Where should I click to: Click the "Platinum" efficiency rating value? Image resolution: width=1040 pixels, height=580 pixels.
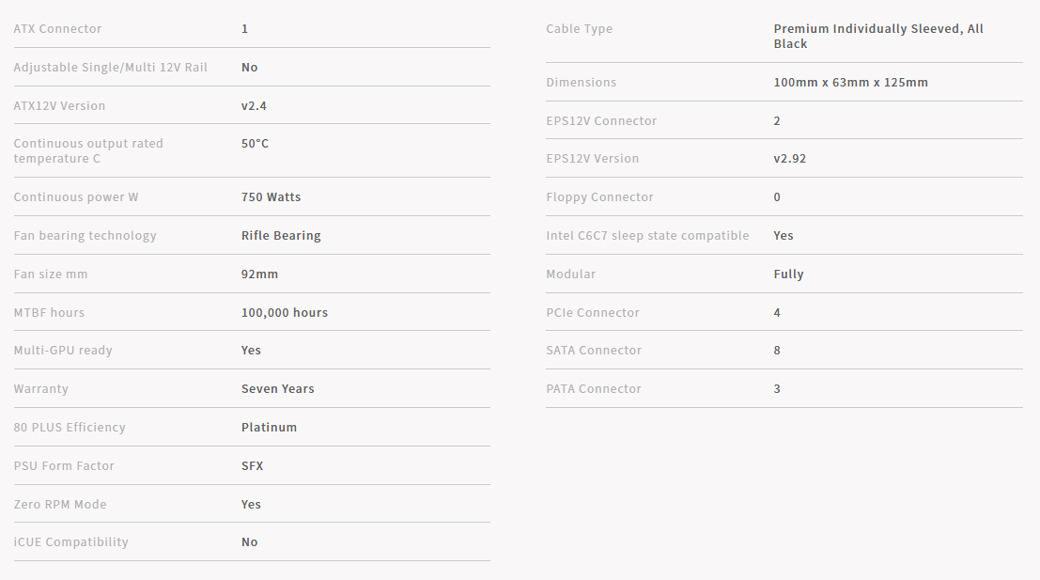[x=269, y=427]
